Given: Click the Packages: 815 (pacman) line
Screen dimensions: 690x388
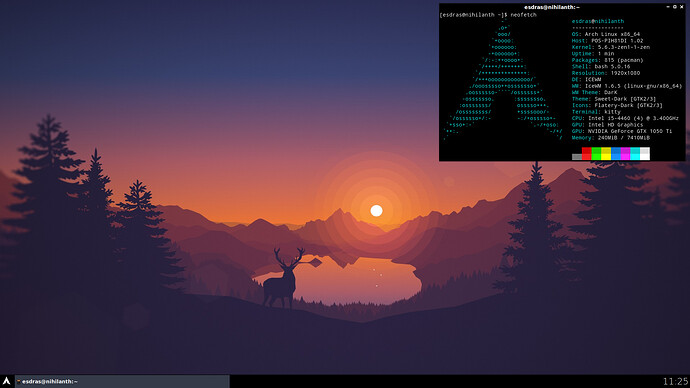Looking at the screenshot, I should pyautogui.click(x=607, y=60).
